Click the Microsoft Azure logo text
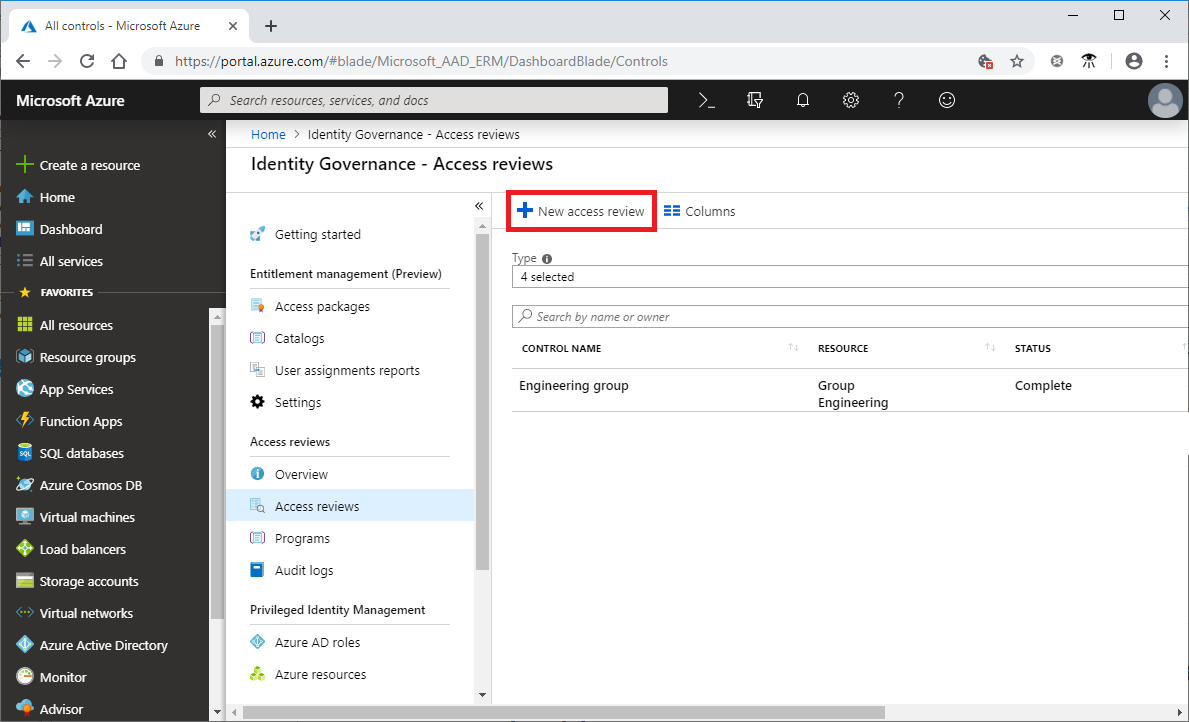Screen dimensions: 1189x722 tap(70, 100)
